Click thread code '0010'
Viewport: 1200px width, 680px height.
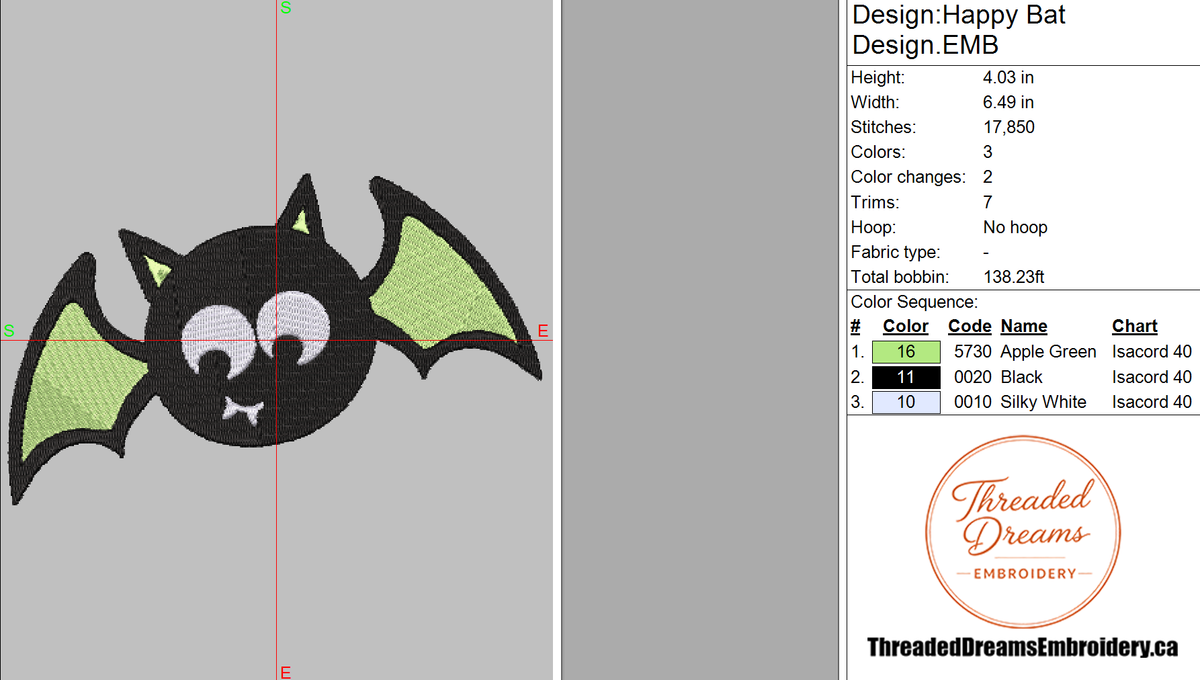coord(973,402)
